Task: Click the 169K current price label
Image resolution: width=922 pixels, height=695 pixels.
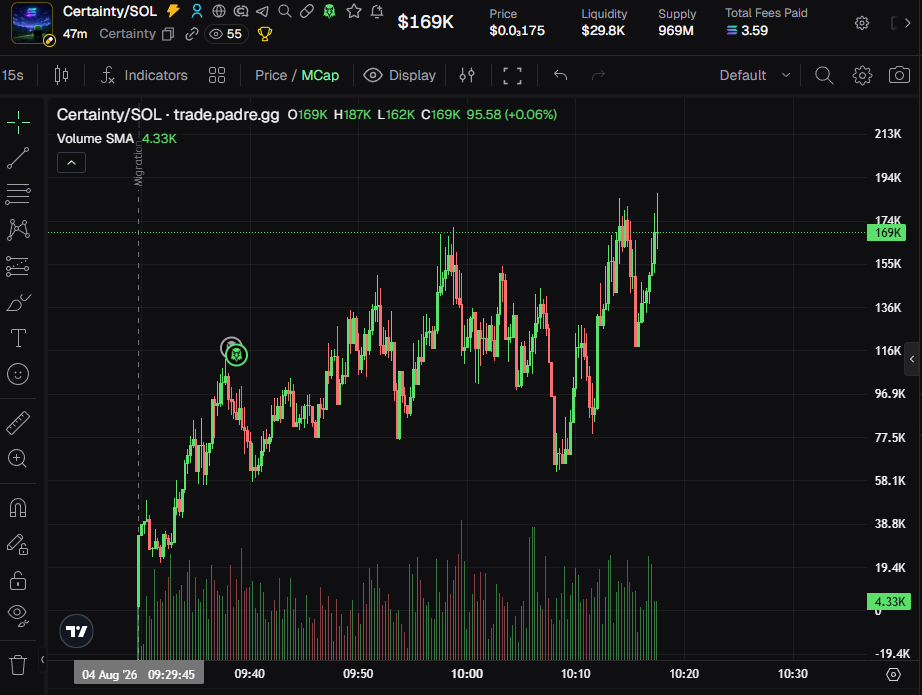Action: (887, 233)
